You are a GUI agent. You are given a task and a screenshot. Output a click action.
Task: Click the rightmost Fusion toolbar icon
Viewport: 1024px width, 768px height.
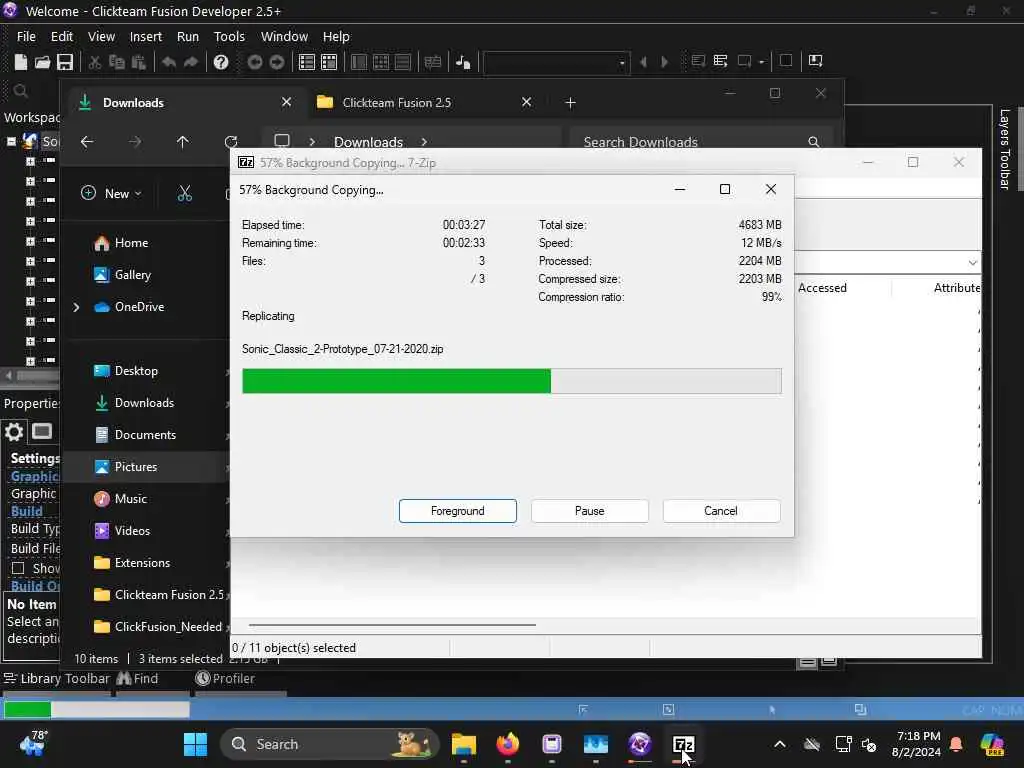tap(816, 61)
